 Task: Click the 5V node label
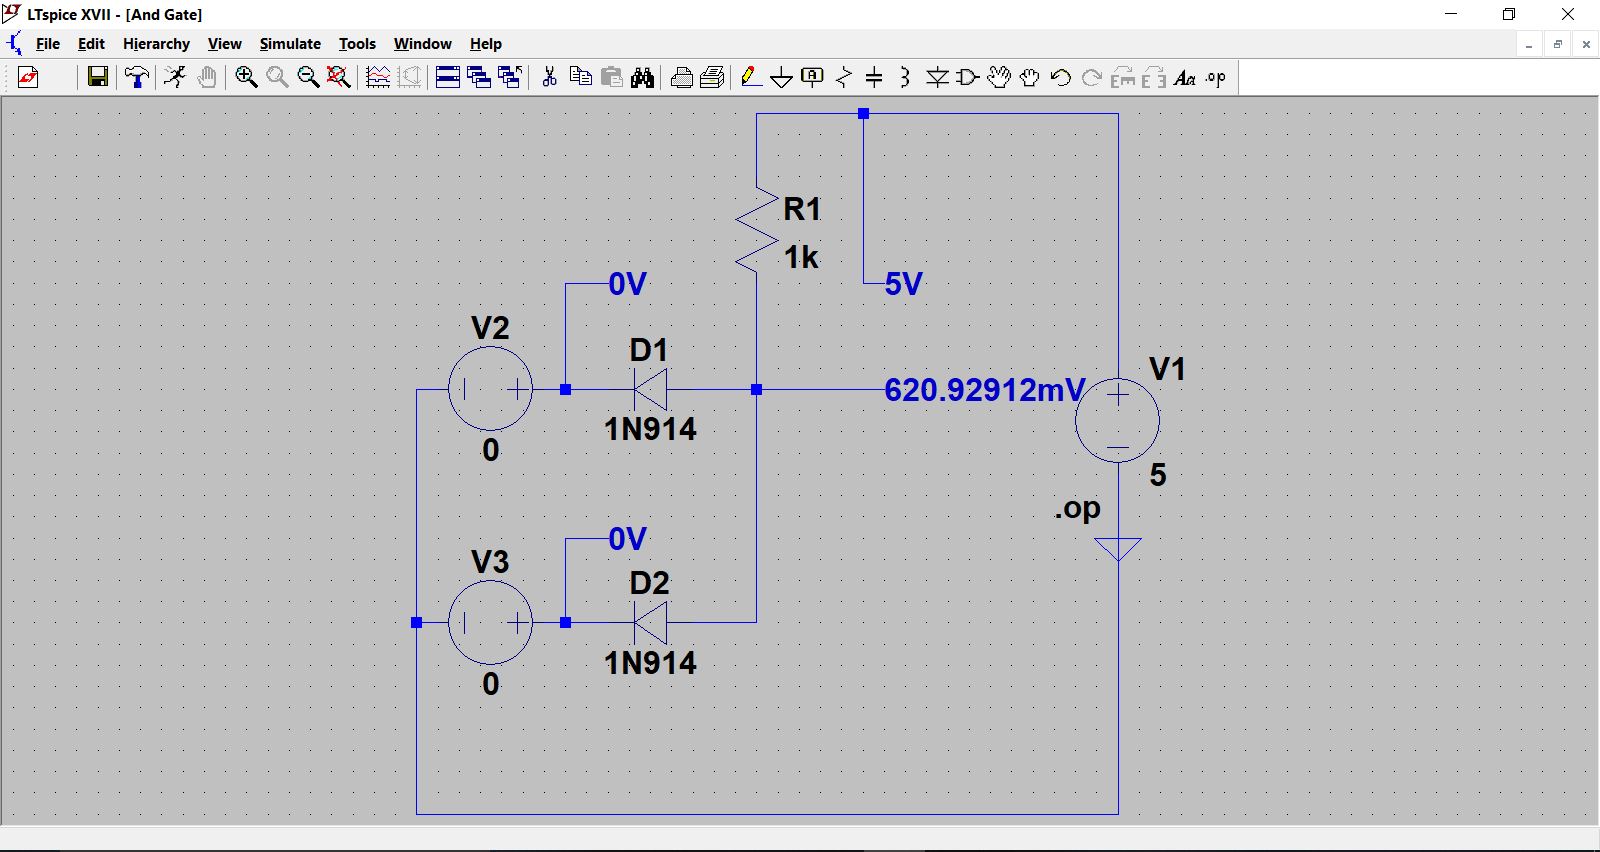(x=903, y=284)
